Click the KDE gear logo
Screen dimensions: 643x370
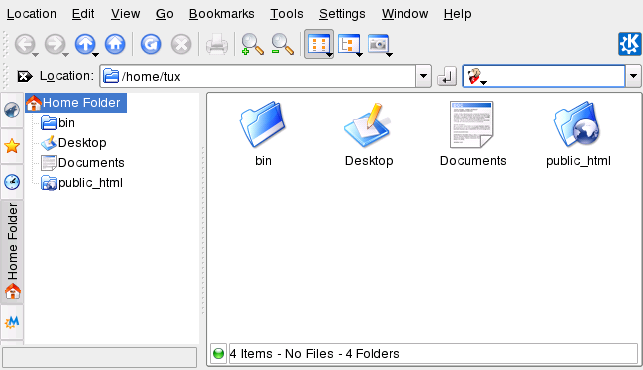pos(629,43)
